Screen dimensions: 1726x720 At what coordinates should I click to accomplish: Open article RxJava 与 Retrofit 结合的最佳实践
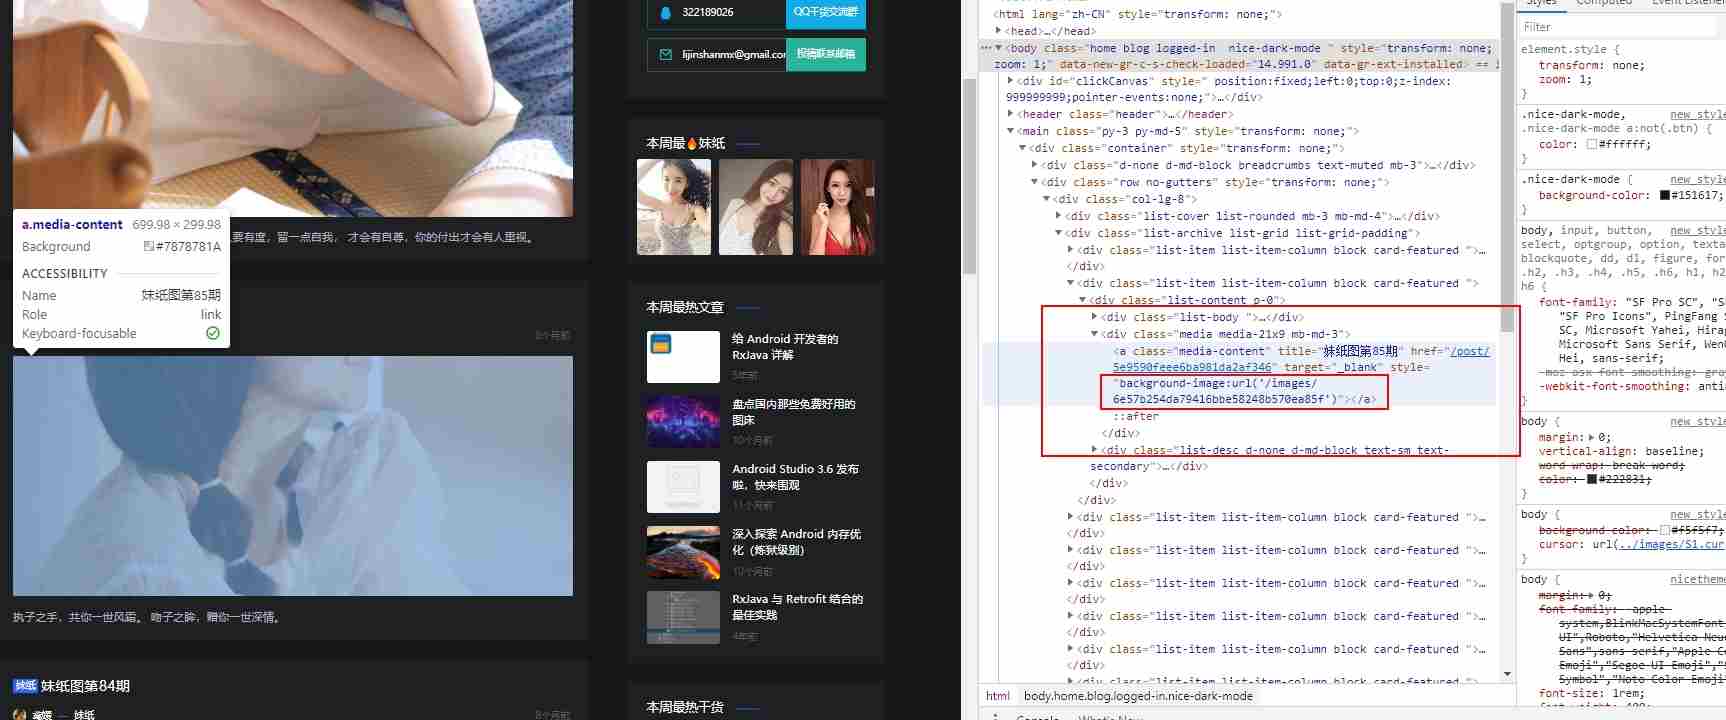(797, 607)
